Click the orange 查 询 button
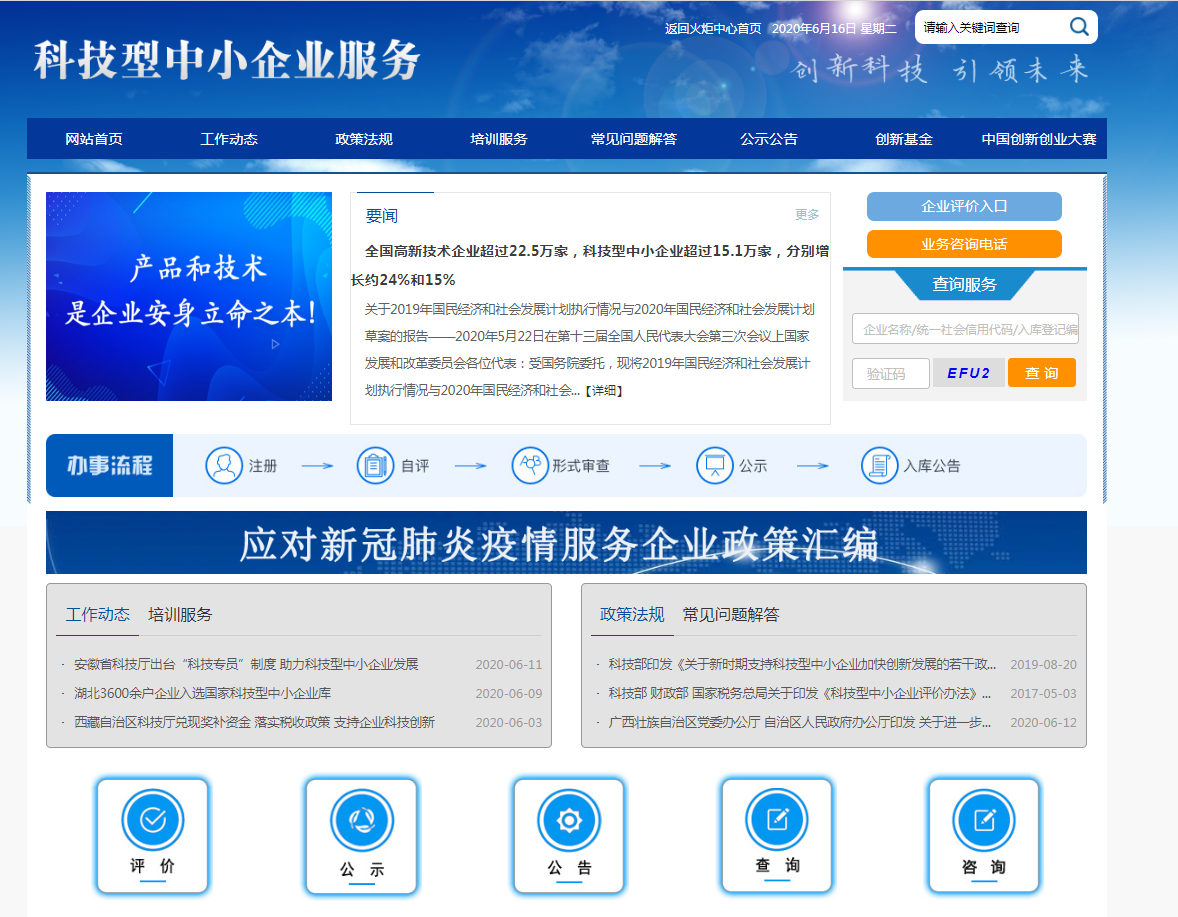1178x917 pixels. tap(1042, 372)
